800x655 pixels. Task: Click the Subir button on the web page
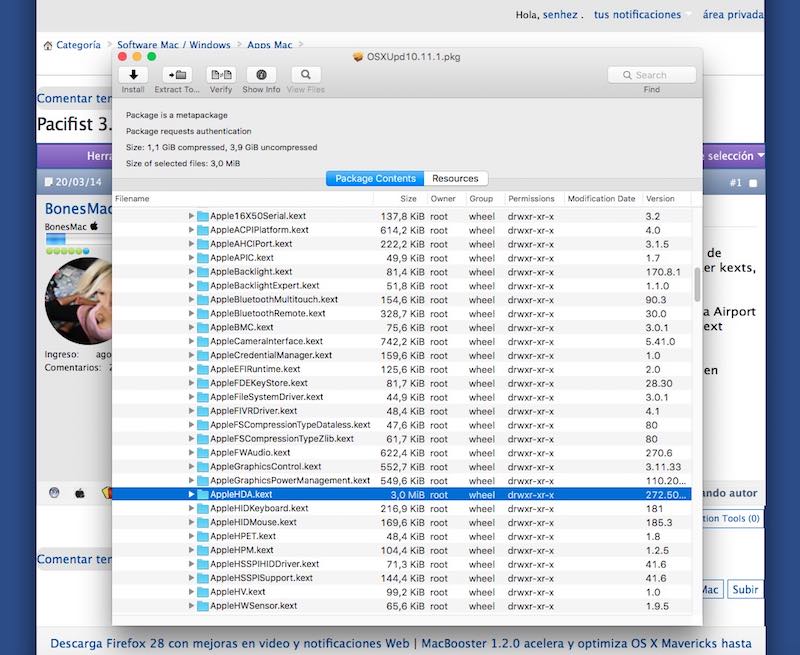(745, 590)
